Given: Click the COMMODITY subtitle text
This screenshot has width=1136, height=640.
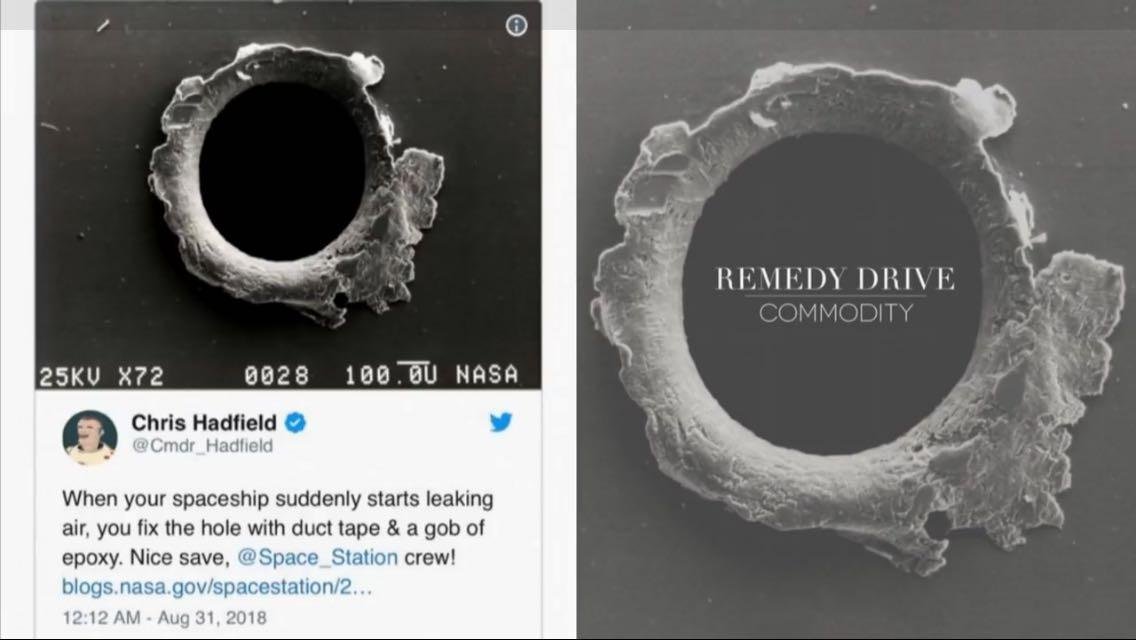Looking at the screenshot, I should pos(836,313).
